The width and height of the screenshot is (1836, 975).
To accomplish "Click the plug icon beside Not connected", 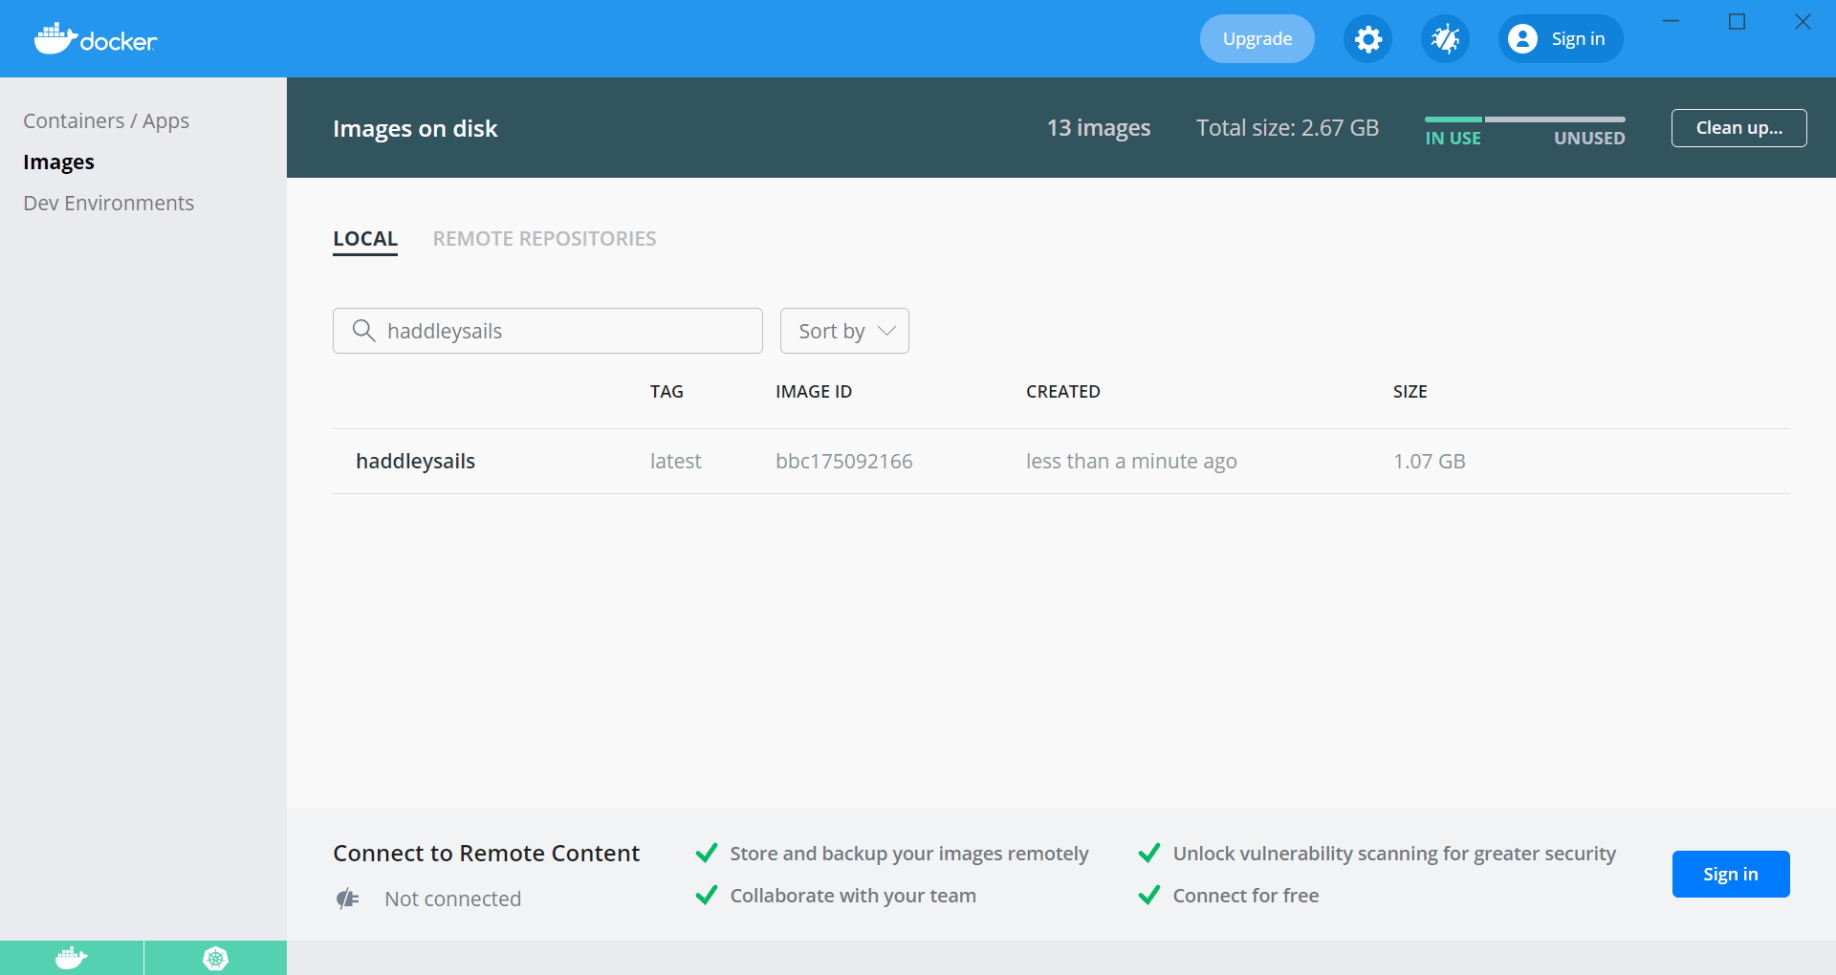I will point(347,899).
